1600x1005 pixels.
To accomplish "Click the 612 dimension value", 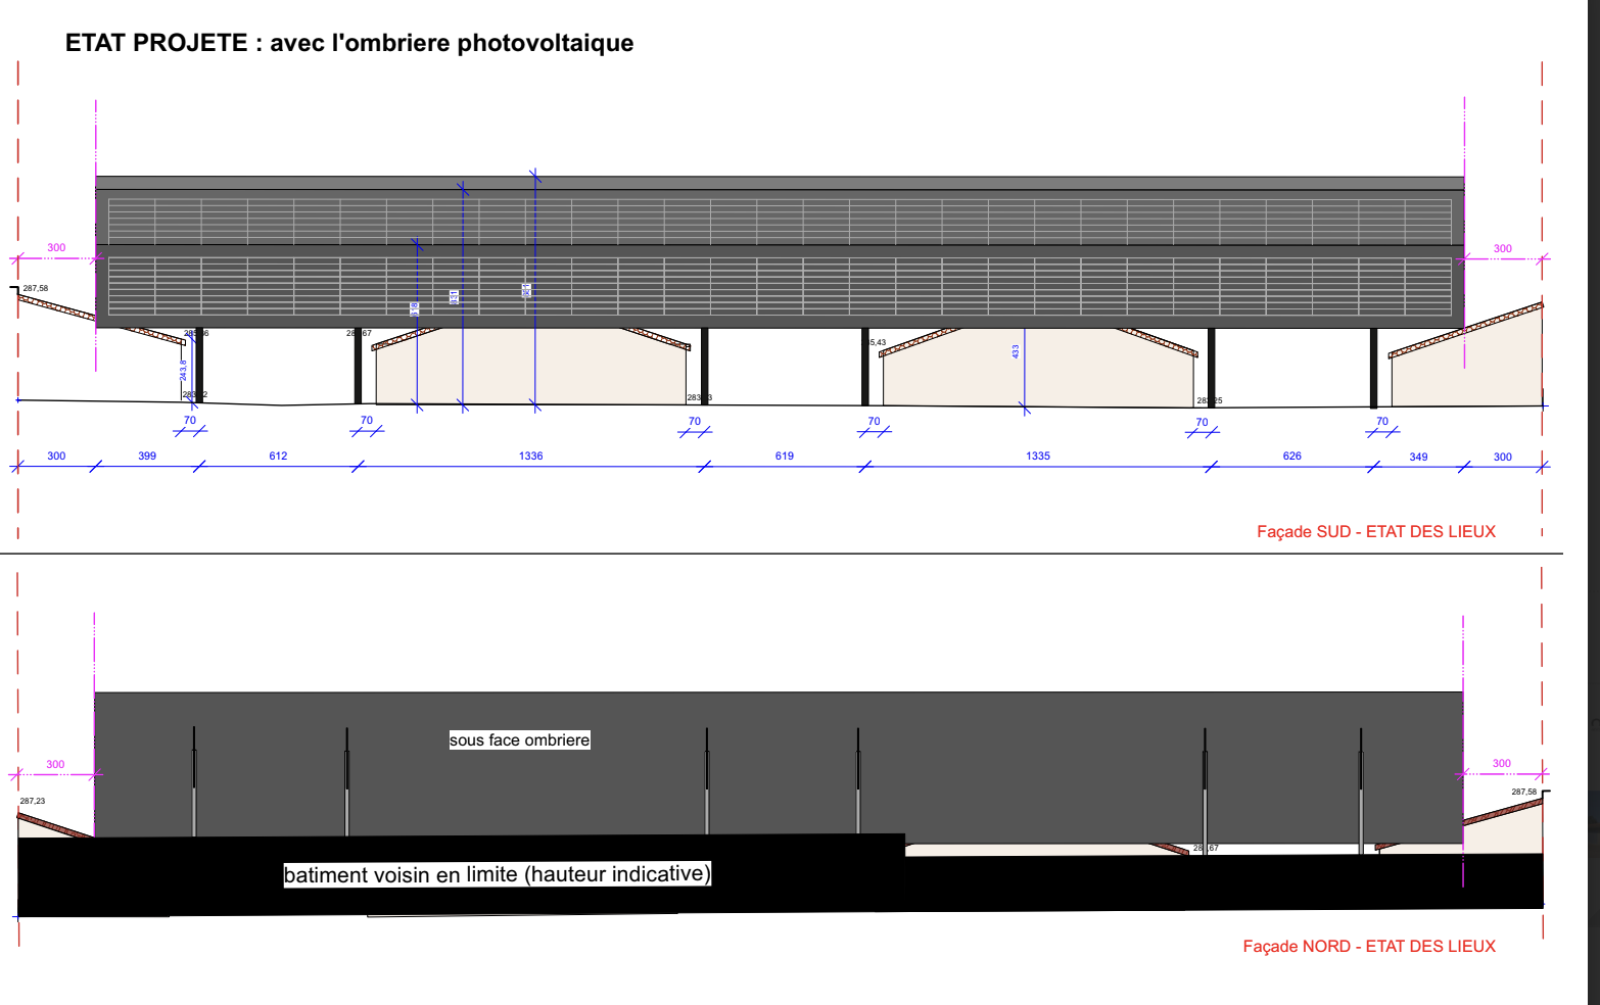I will tap(278, 456).
